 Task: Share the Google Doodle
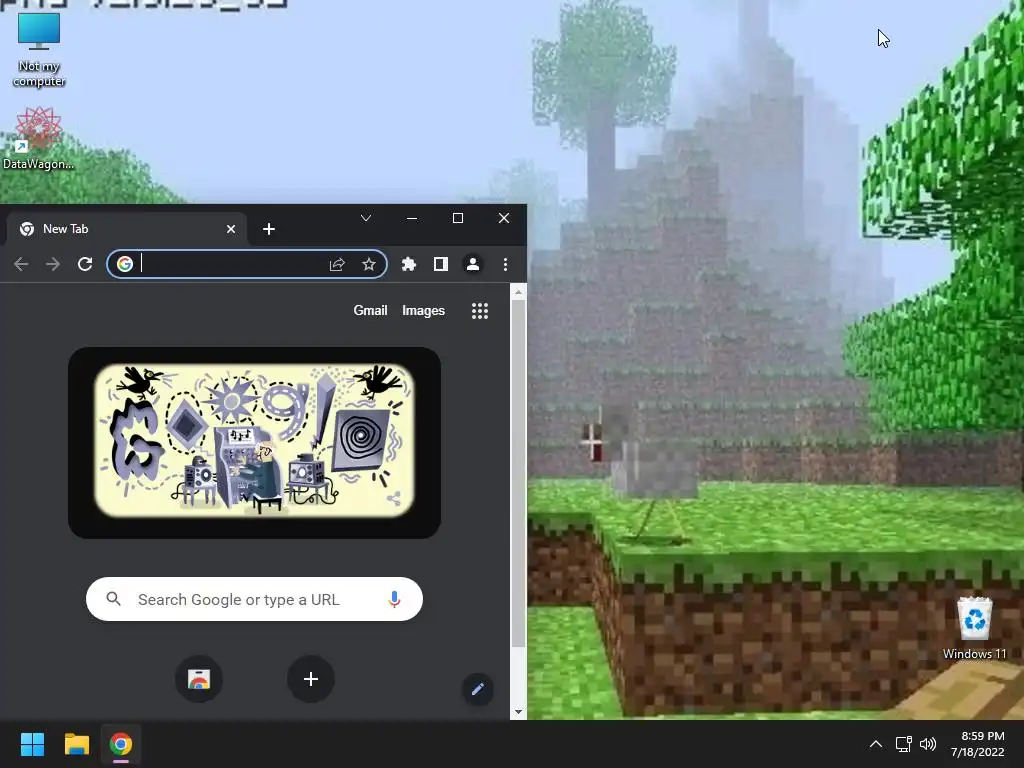[394, 500]
